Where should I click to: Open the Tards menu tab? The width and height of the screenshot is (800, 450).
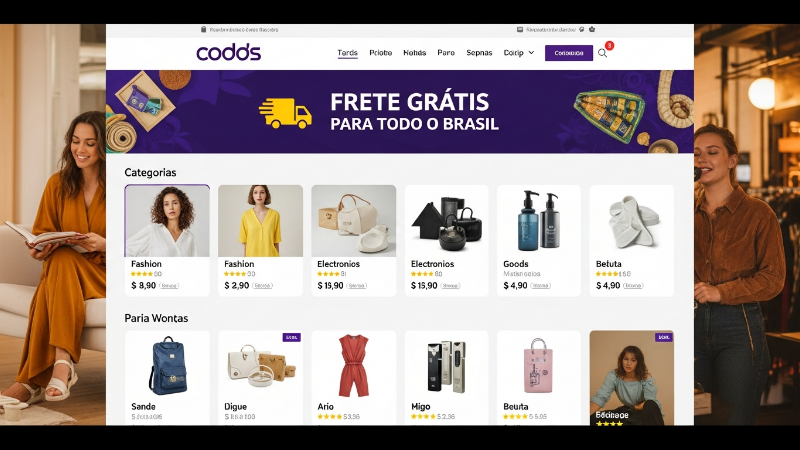tap(347, 53)
